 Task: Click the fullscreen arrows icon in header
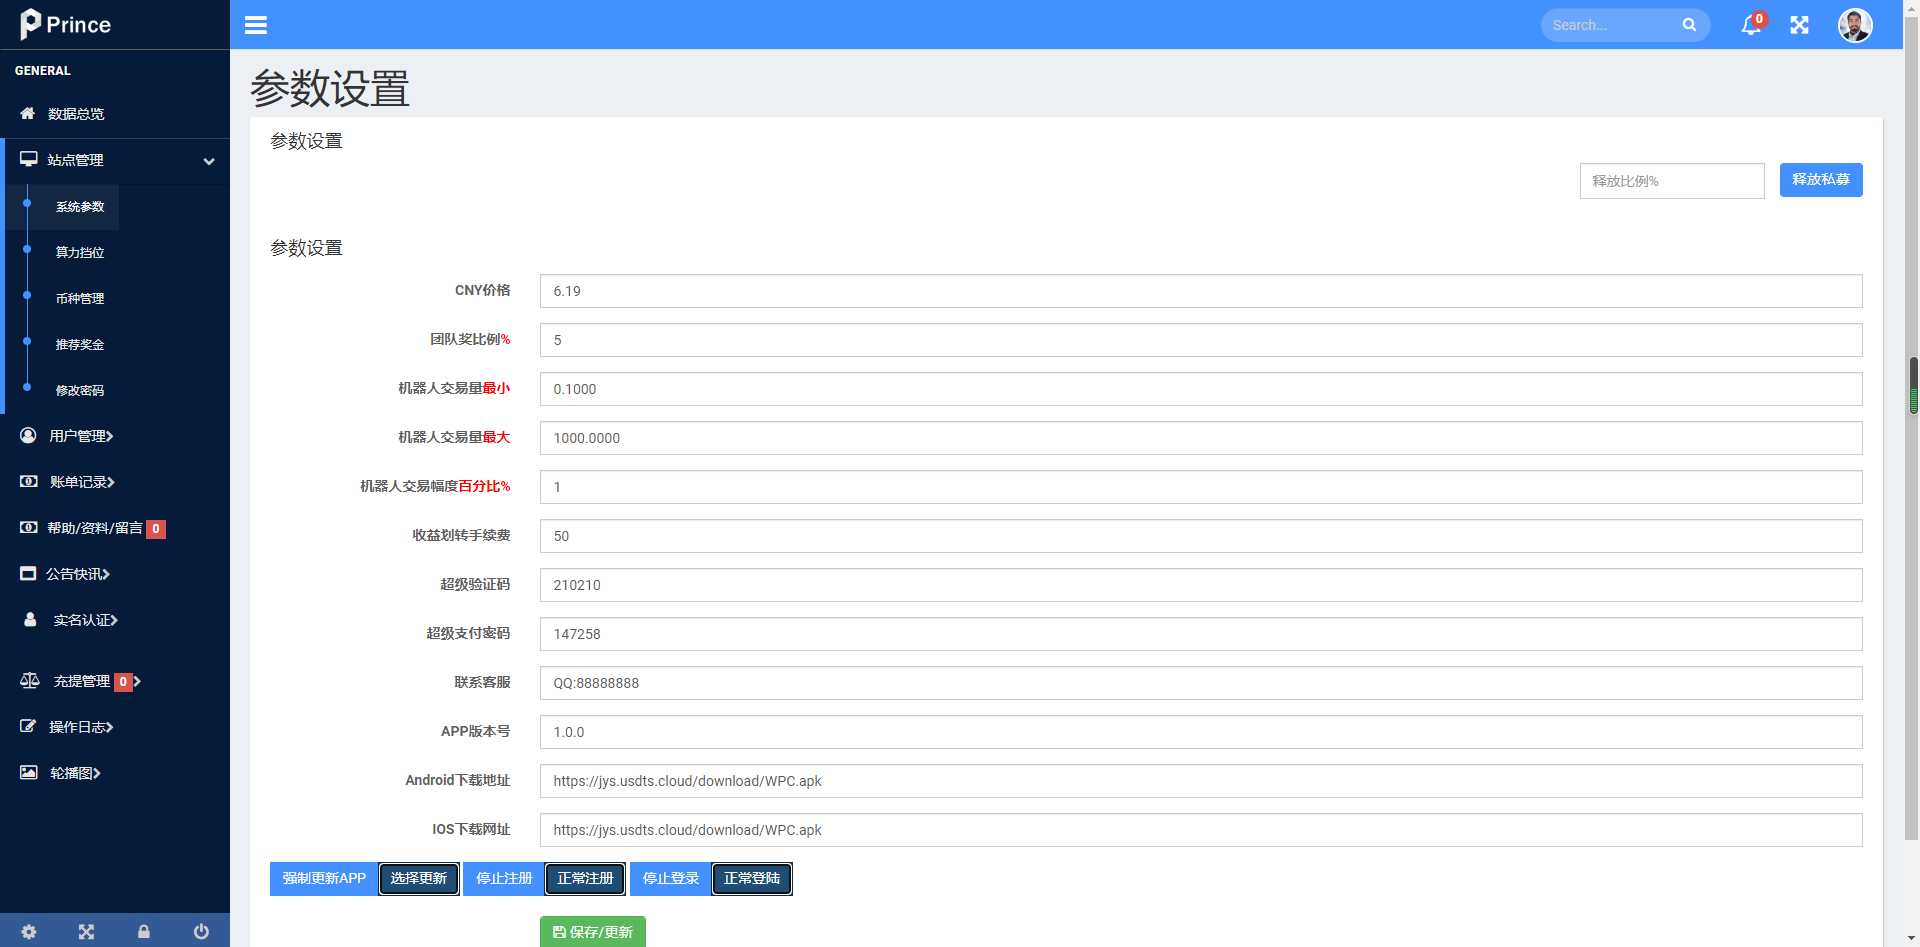pos(1800,25)
